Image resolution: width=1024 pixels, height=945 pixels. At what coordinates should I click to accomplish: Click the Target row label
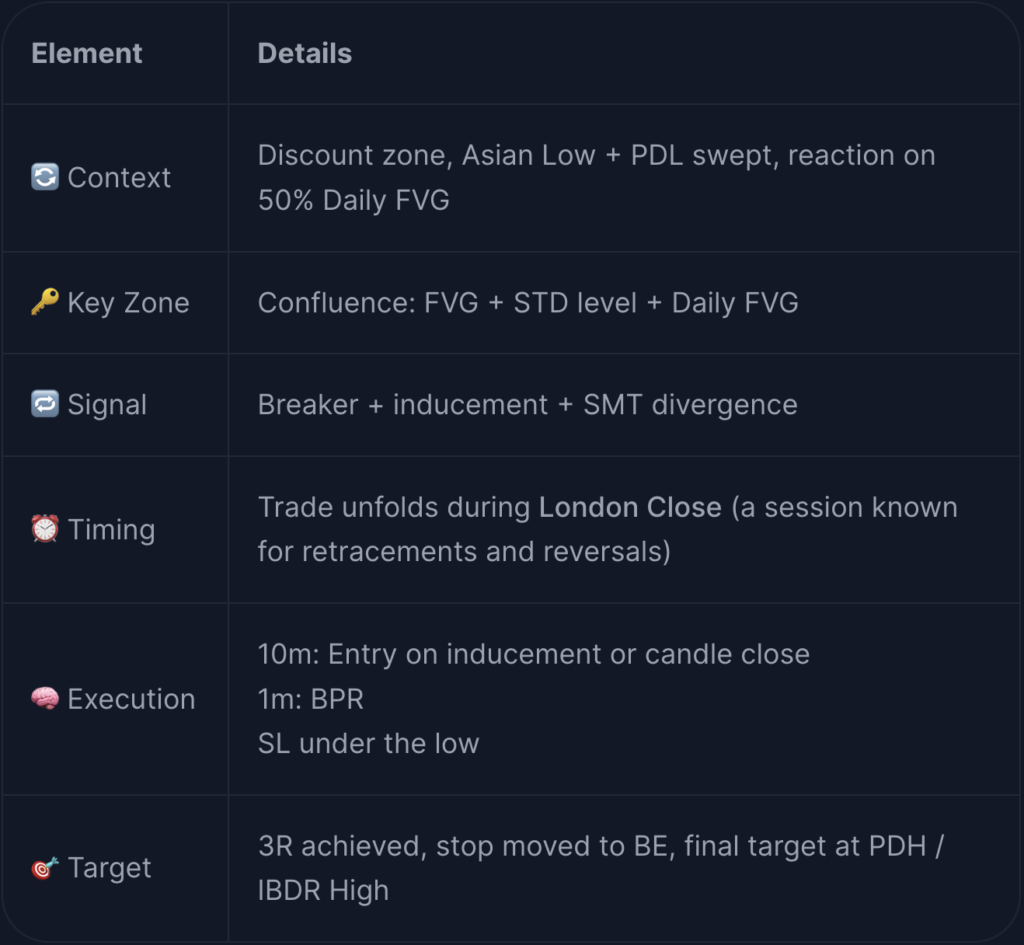[x=110, y=869]
